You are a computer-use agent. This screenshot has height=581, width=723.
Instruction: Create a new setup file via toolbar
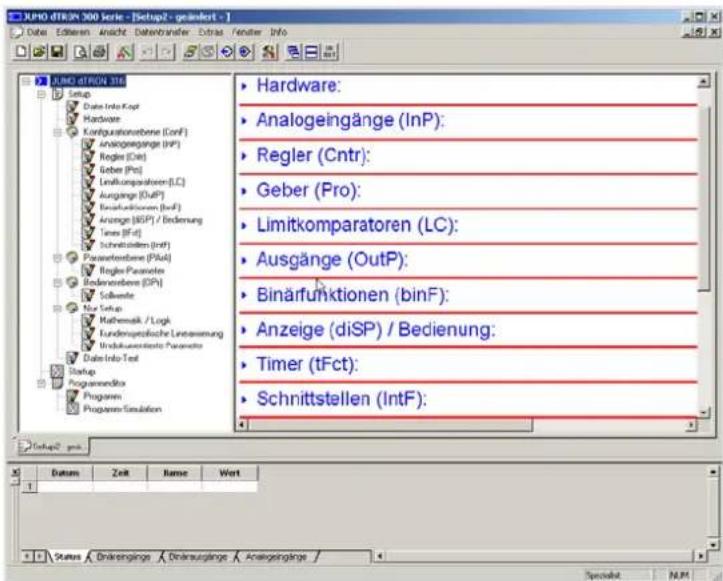click(x=21, y=51)
